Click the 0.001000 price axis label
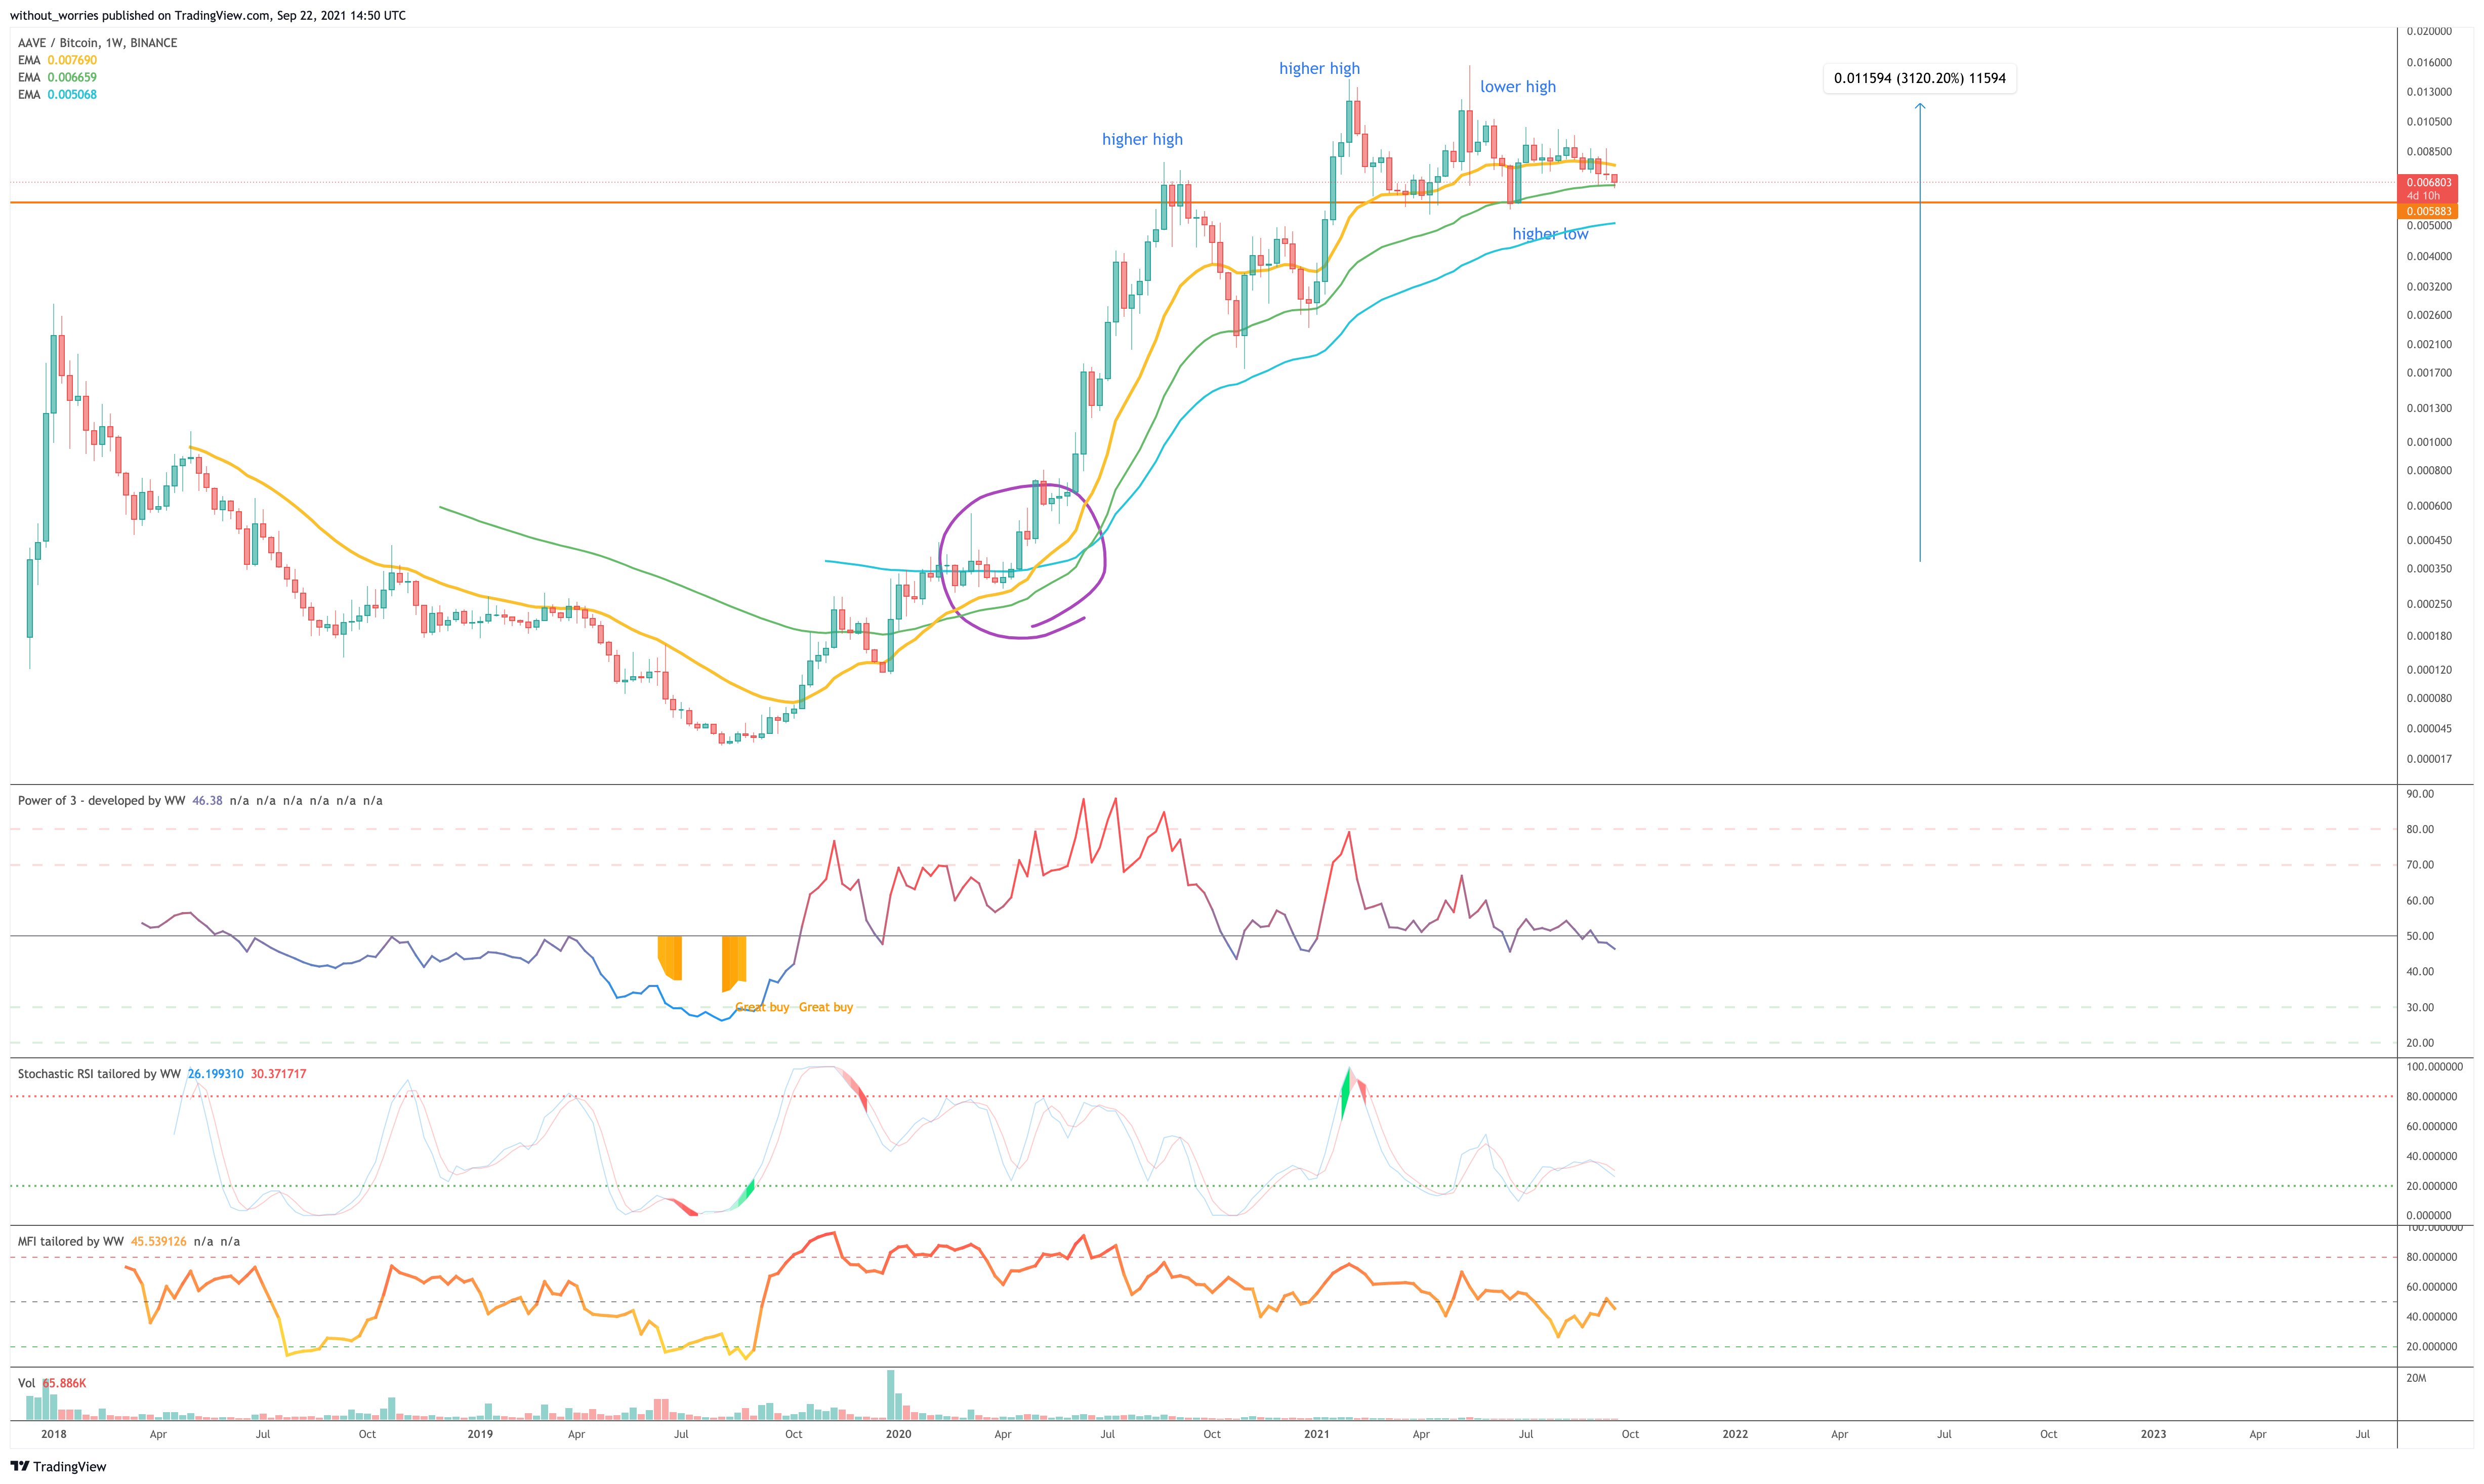Image resolution: width=2484 pixels, height=1484 pixels. [2429, 442]
